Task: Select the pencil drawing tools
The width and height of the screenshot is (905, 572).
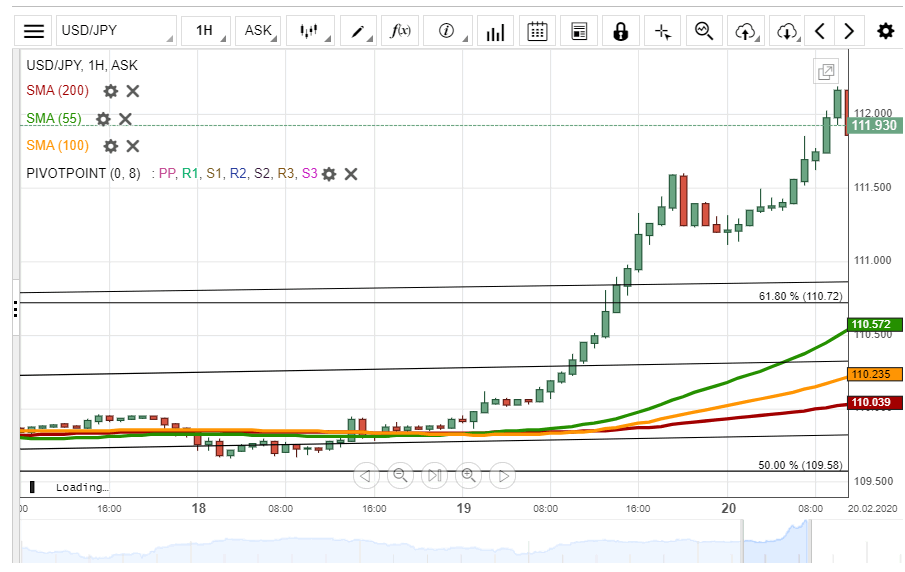Action: (358, 31)
